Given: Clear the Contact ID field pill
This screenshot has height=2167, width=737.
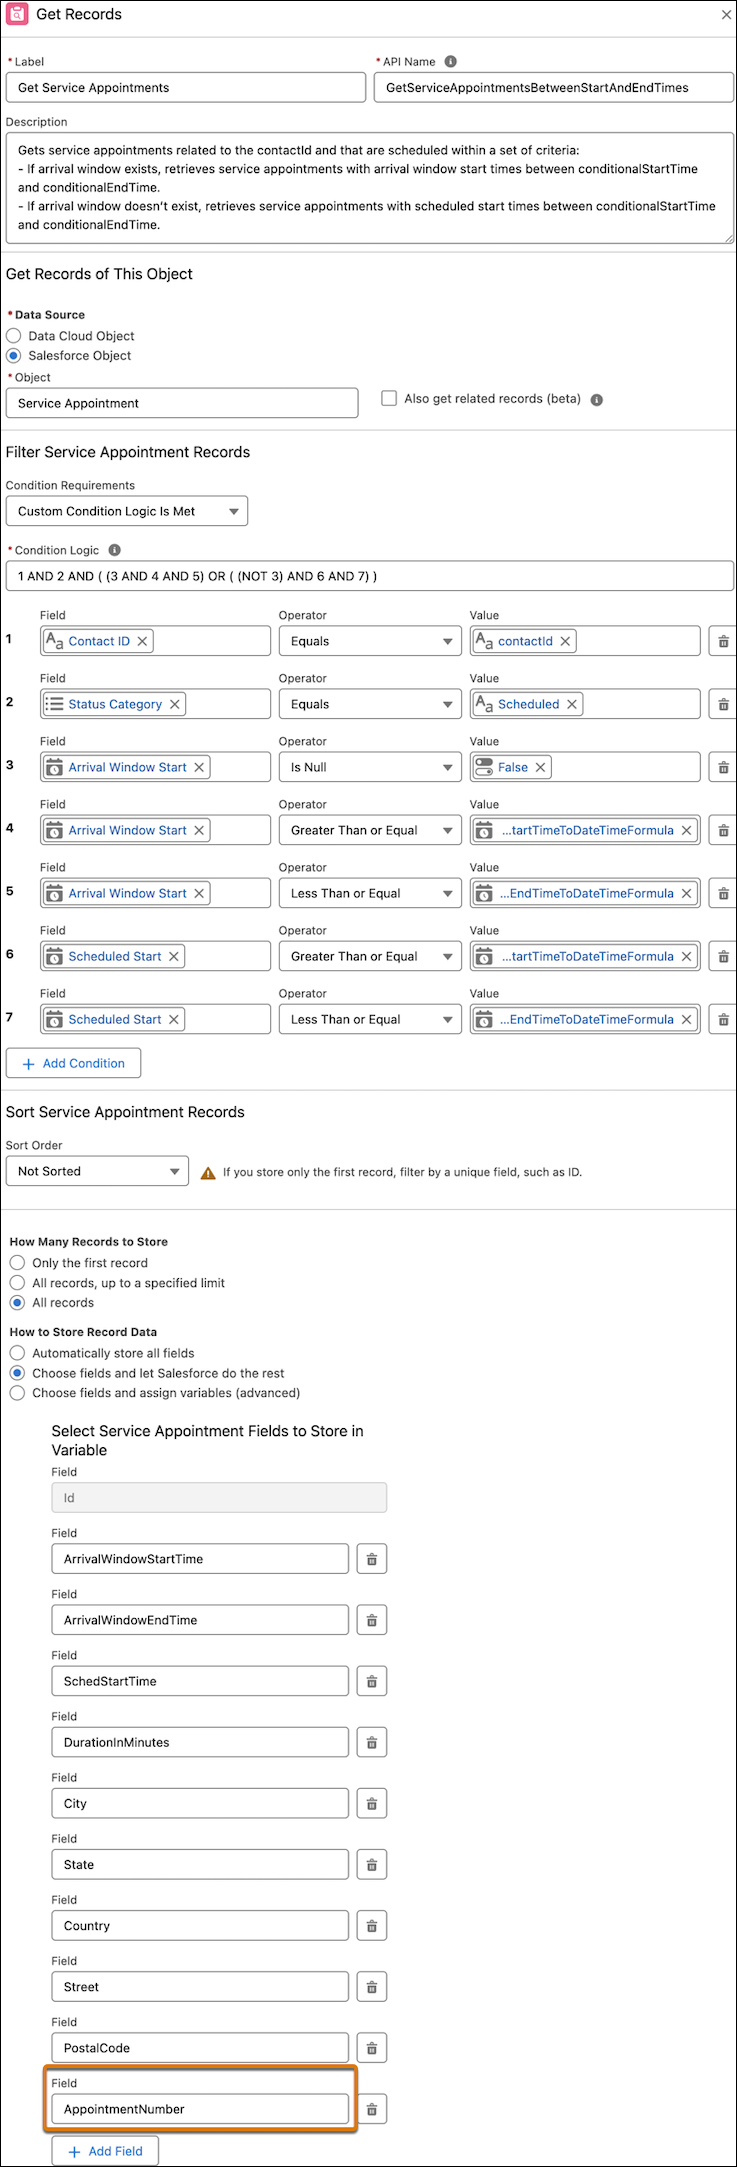Looking at the screenshot, I should click(x=142, y=641).
